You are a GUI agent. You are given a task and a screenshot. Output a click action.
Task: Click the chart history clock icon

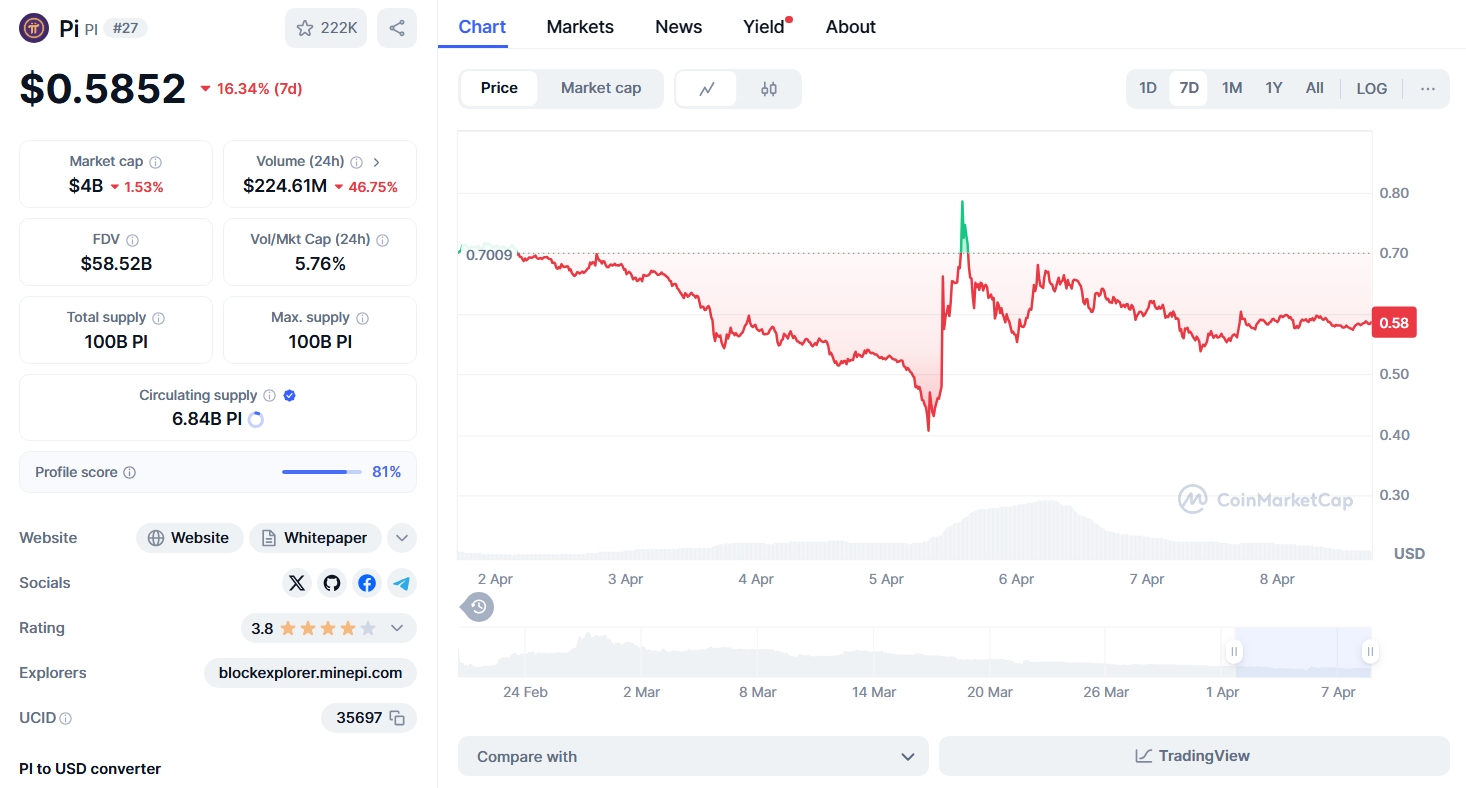(478, 606)
